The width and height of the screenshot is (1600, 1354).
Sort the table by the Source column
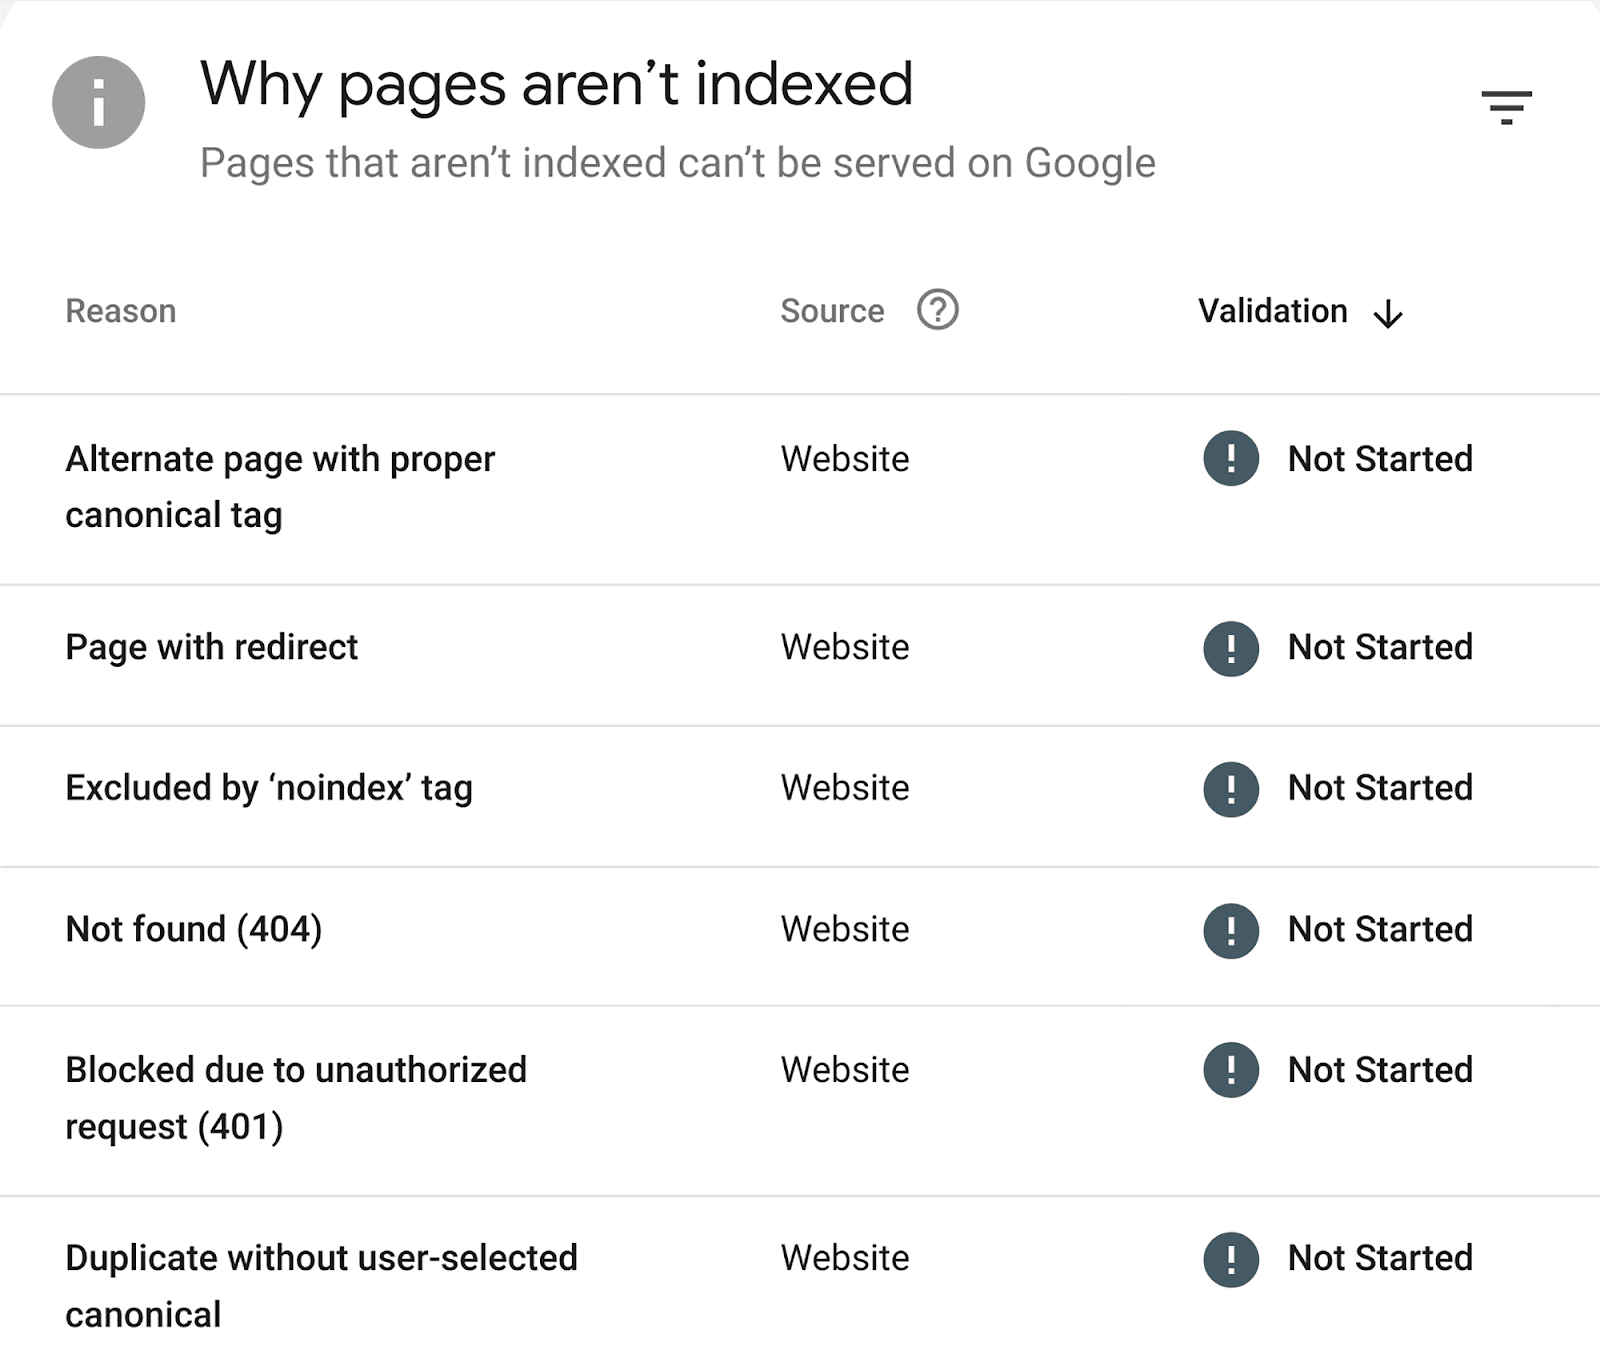(x=832, y=311)
